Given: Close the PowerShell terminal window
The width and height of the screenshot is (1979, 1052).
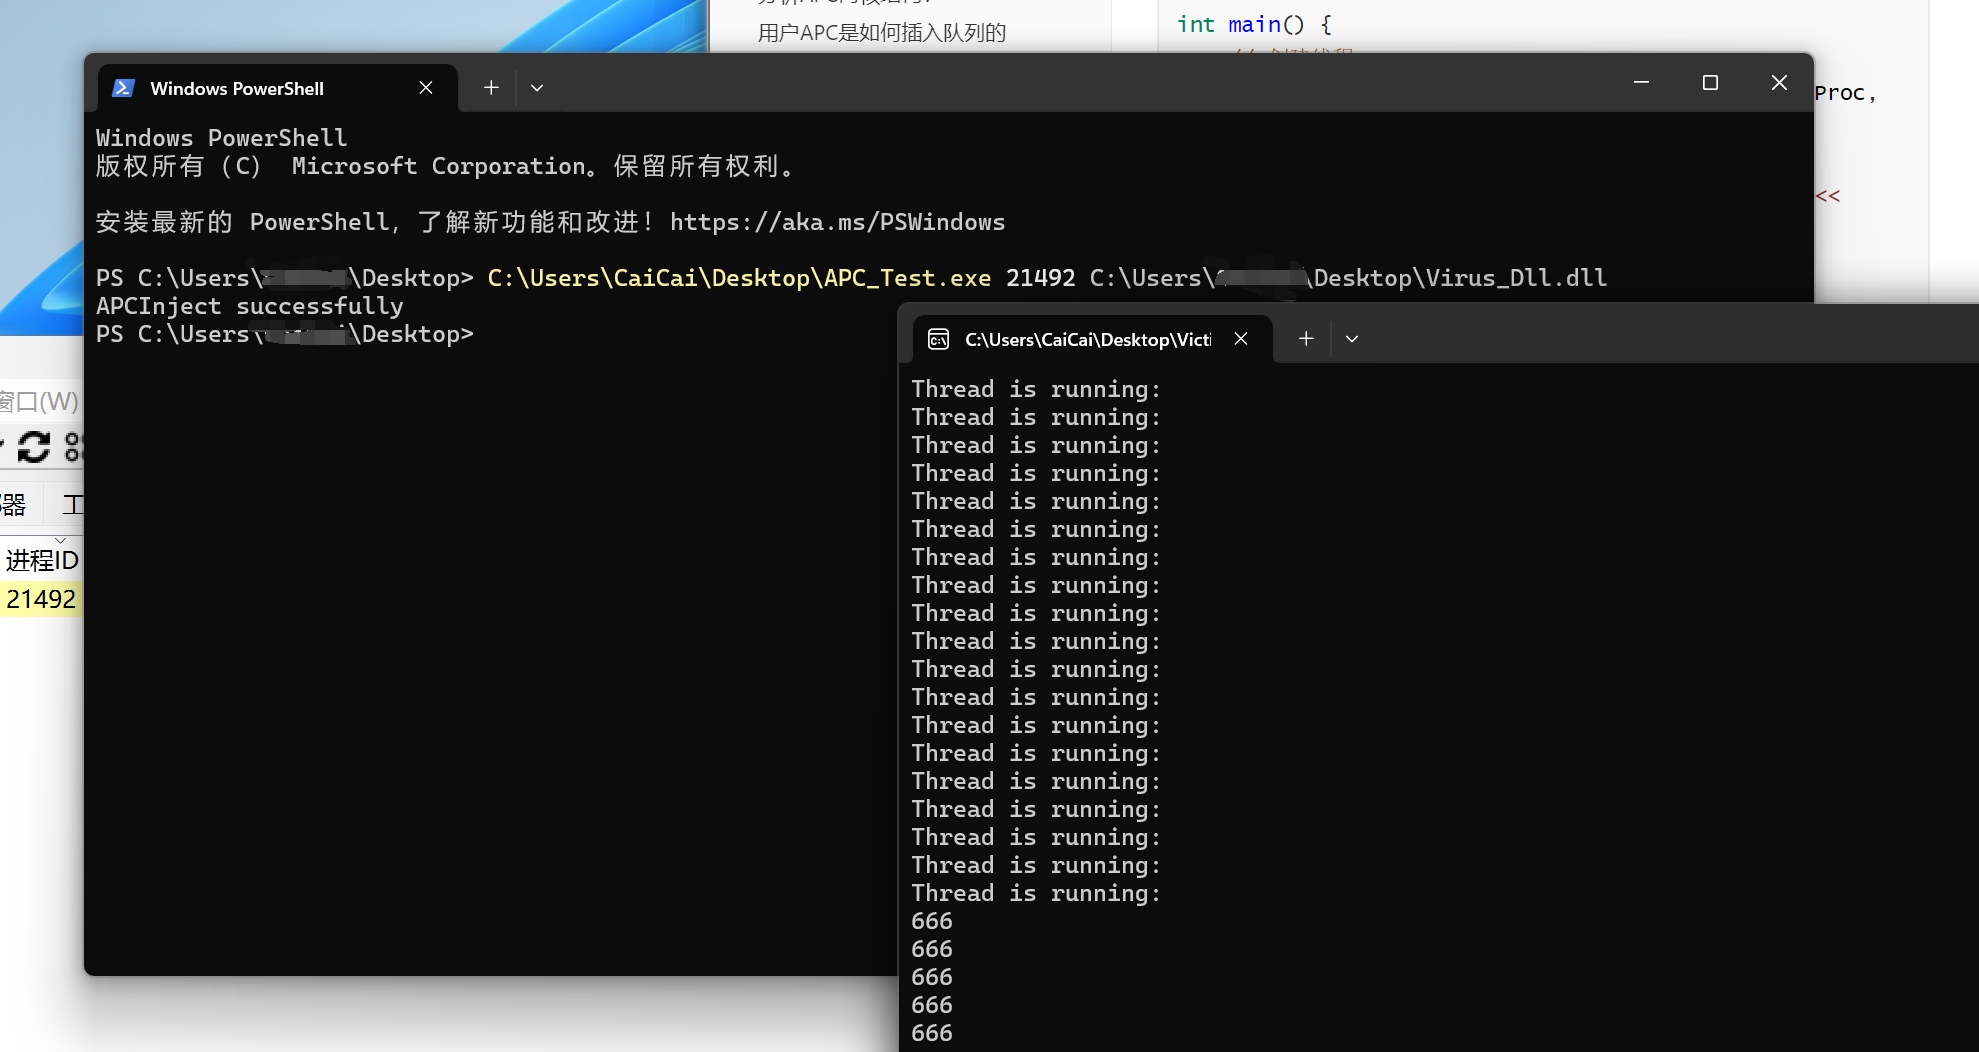Looking at the screenshot, I should pyautogui.click(x=1779, y=83).
